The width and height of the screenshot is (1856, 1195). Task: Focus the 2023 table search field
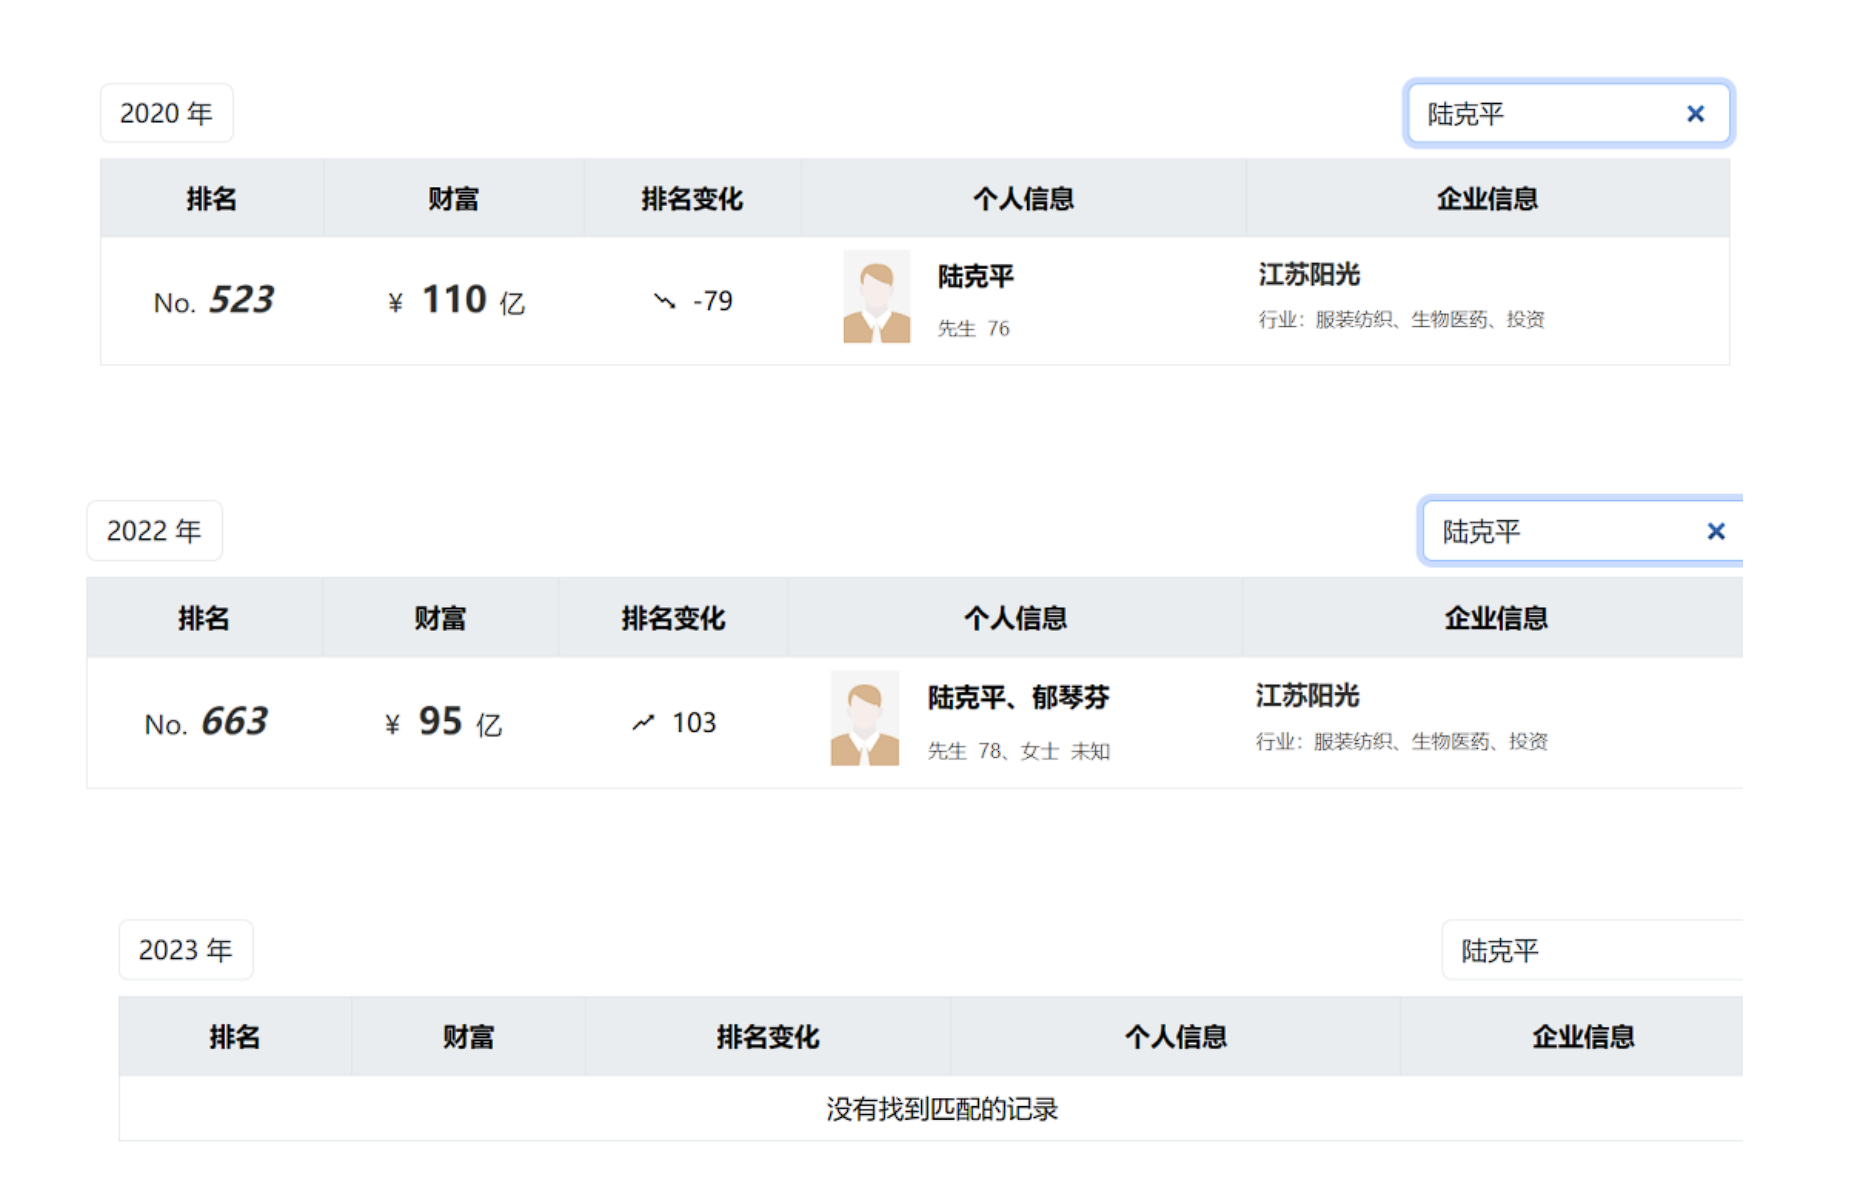tap(1590, 950)
